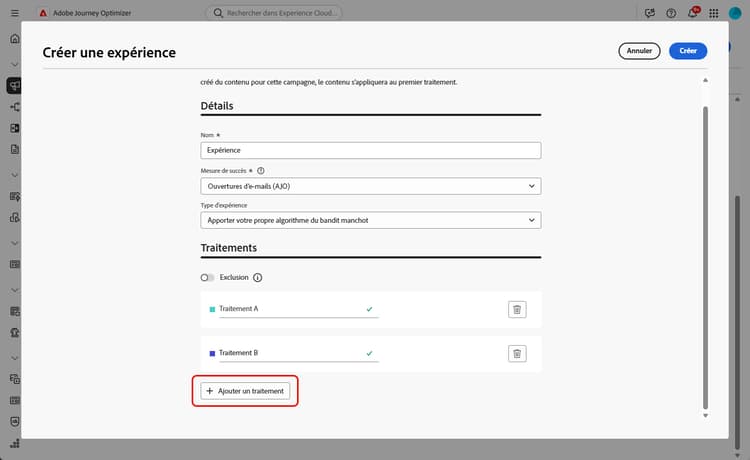Open the hamburger navigation menu
750x460 pixels.
[x=14, y=13]
